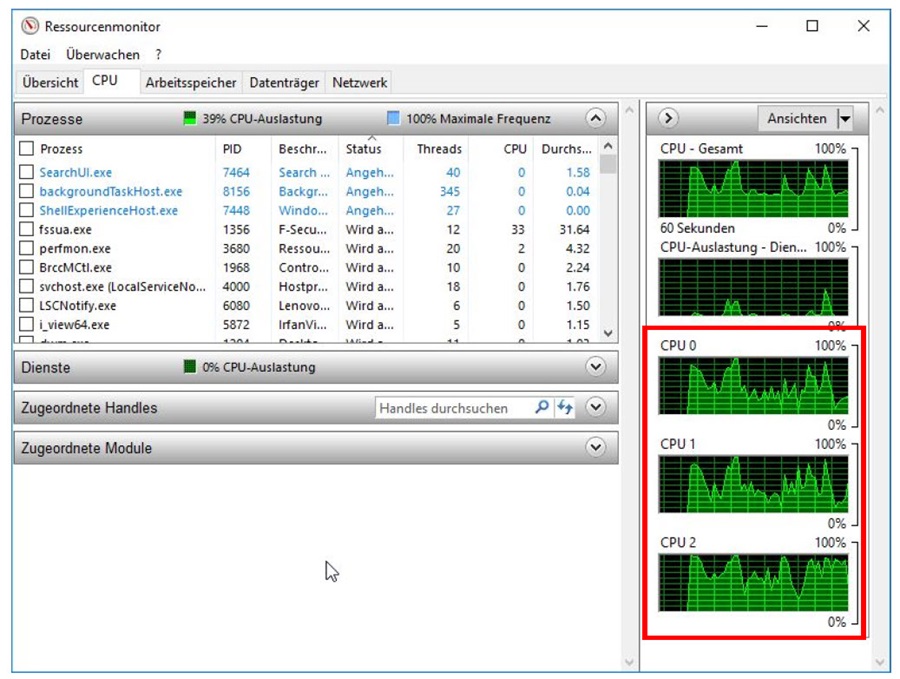
Task: Tick the checkbox for fssua.exe
Action: [x=27, y=230]
